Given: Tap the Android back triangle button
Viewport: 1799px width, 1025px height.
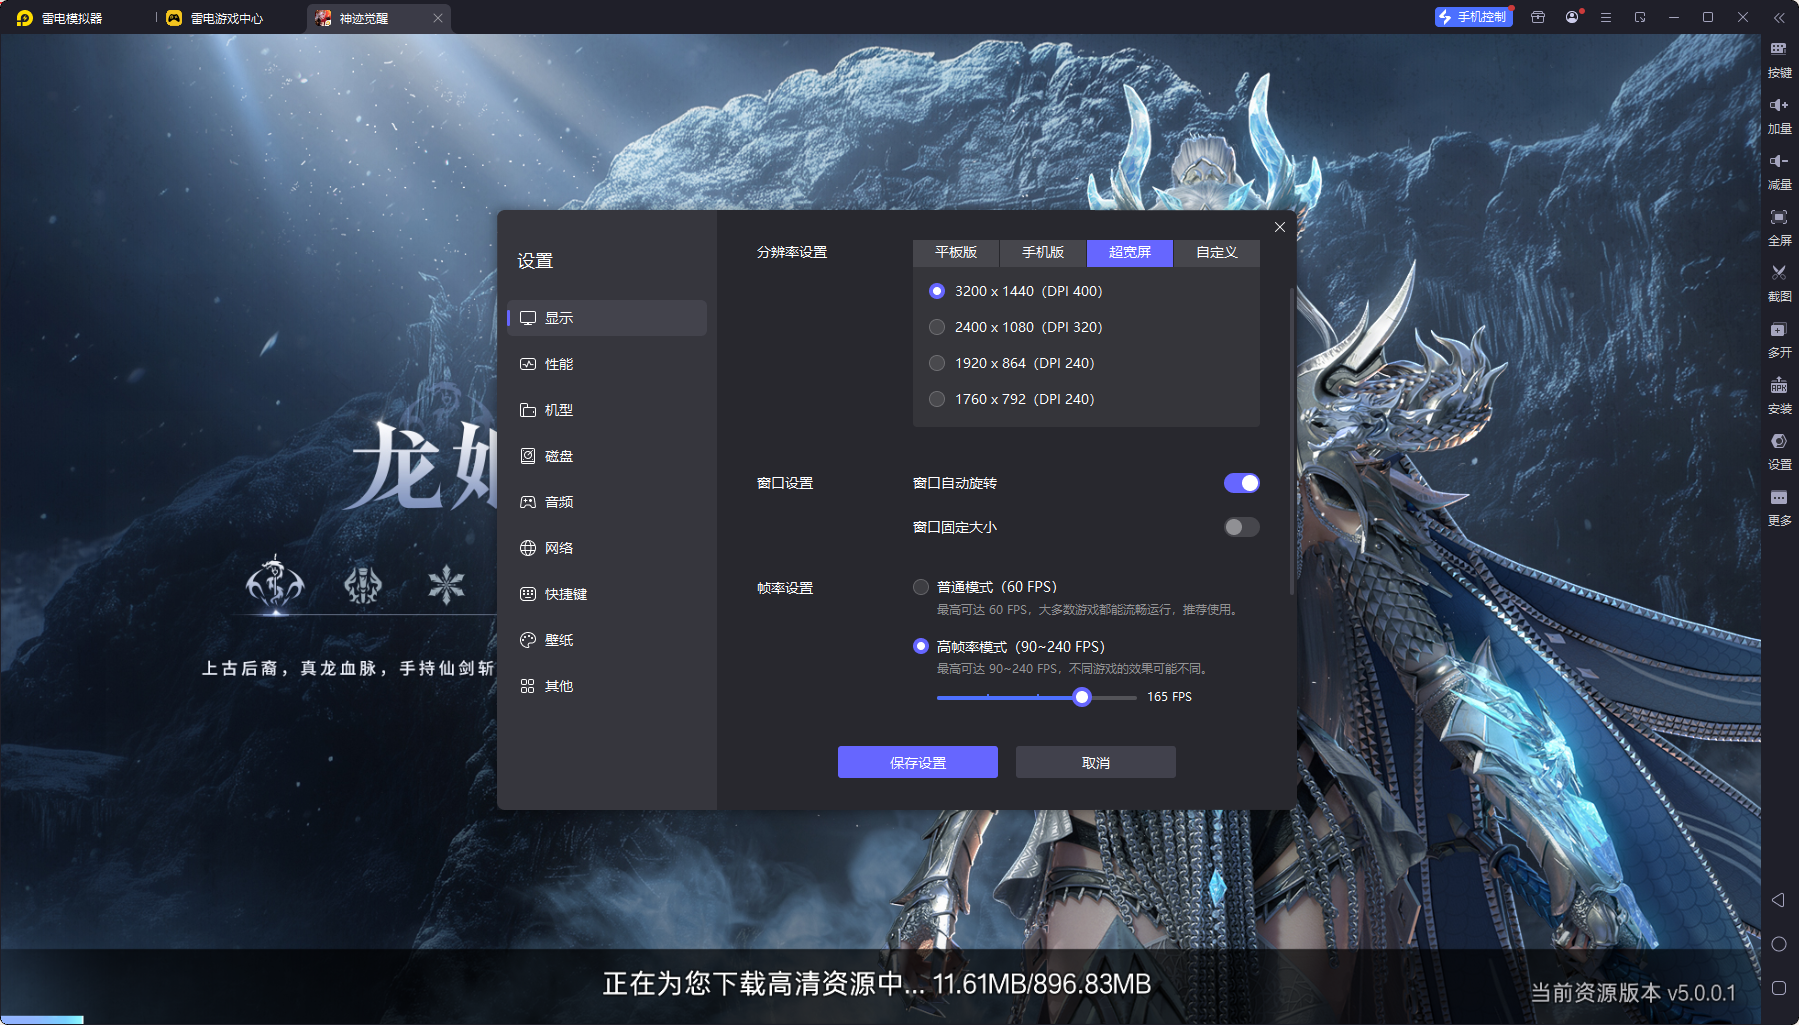Looking at the screenshot, I should point(1778,900).
